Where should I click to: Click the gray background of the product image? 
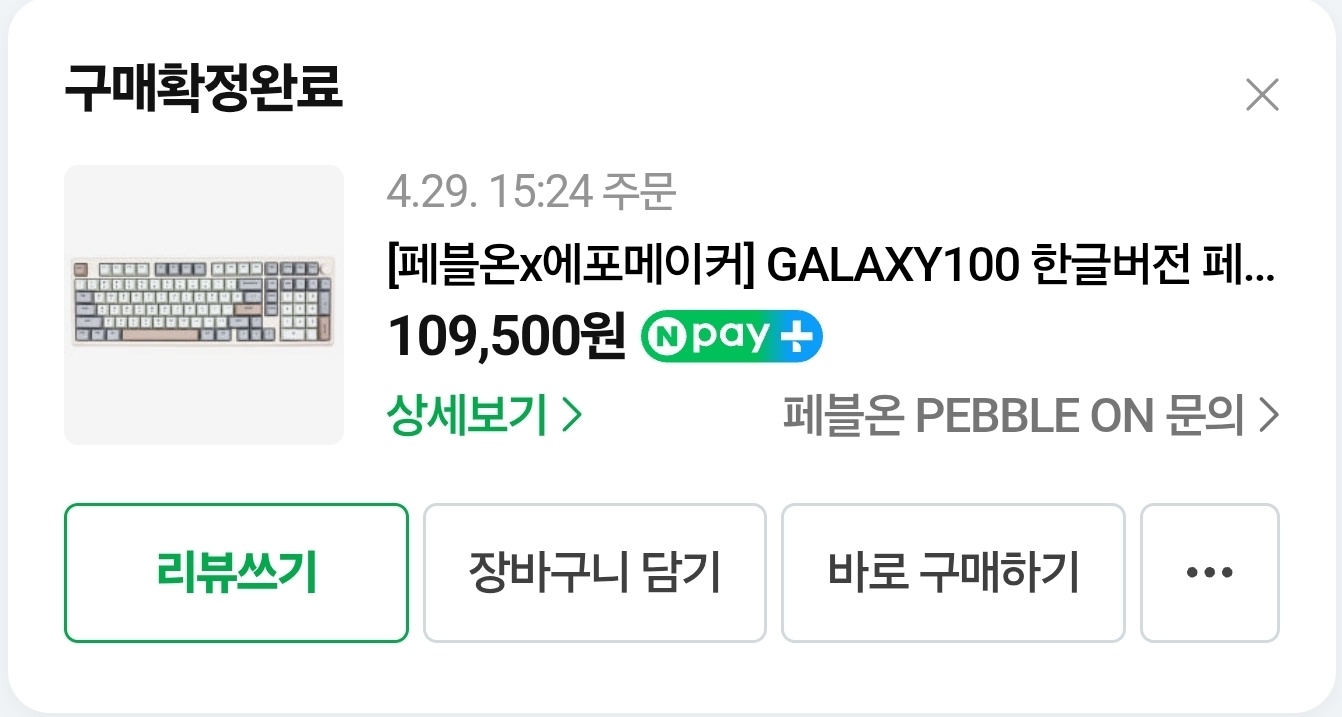(204, 400)
